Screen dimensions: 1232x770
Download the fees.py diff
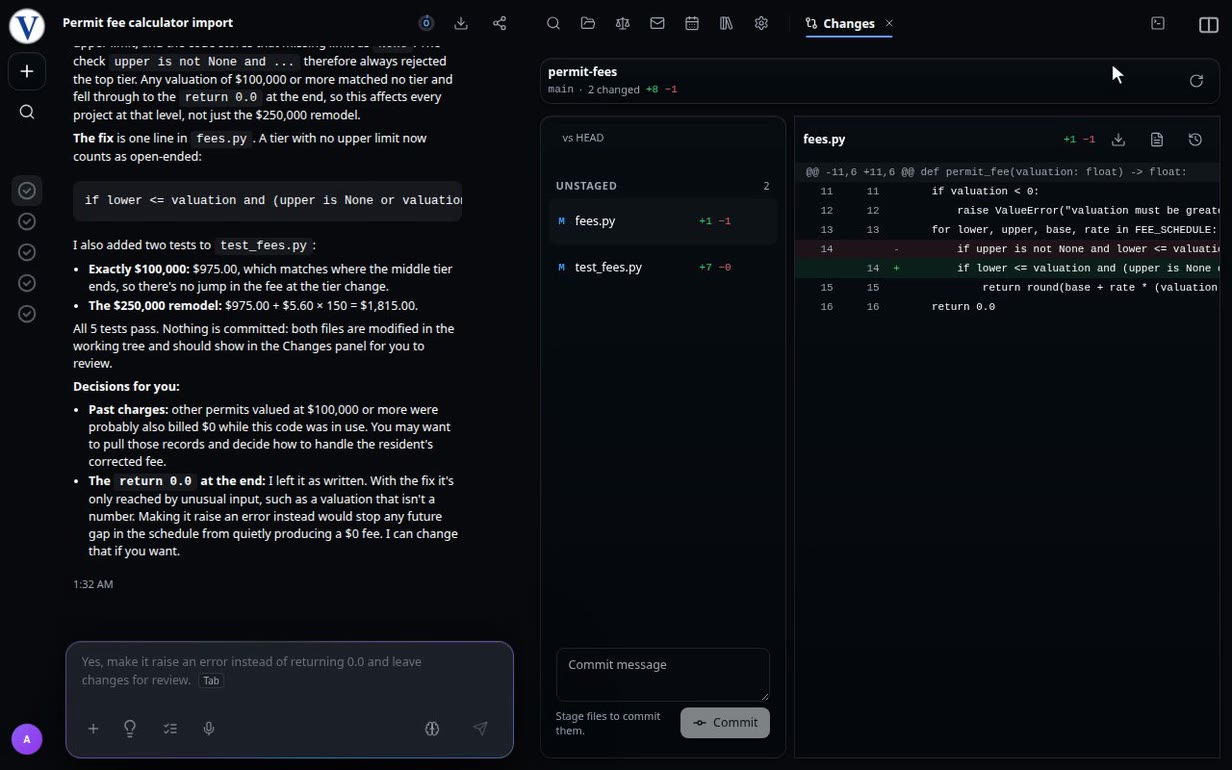point(1119,140)
